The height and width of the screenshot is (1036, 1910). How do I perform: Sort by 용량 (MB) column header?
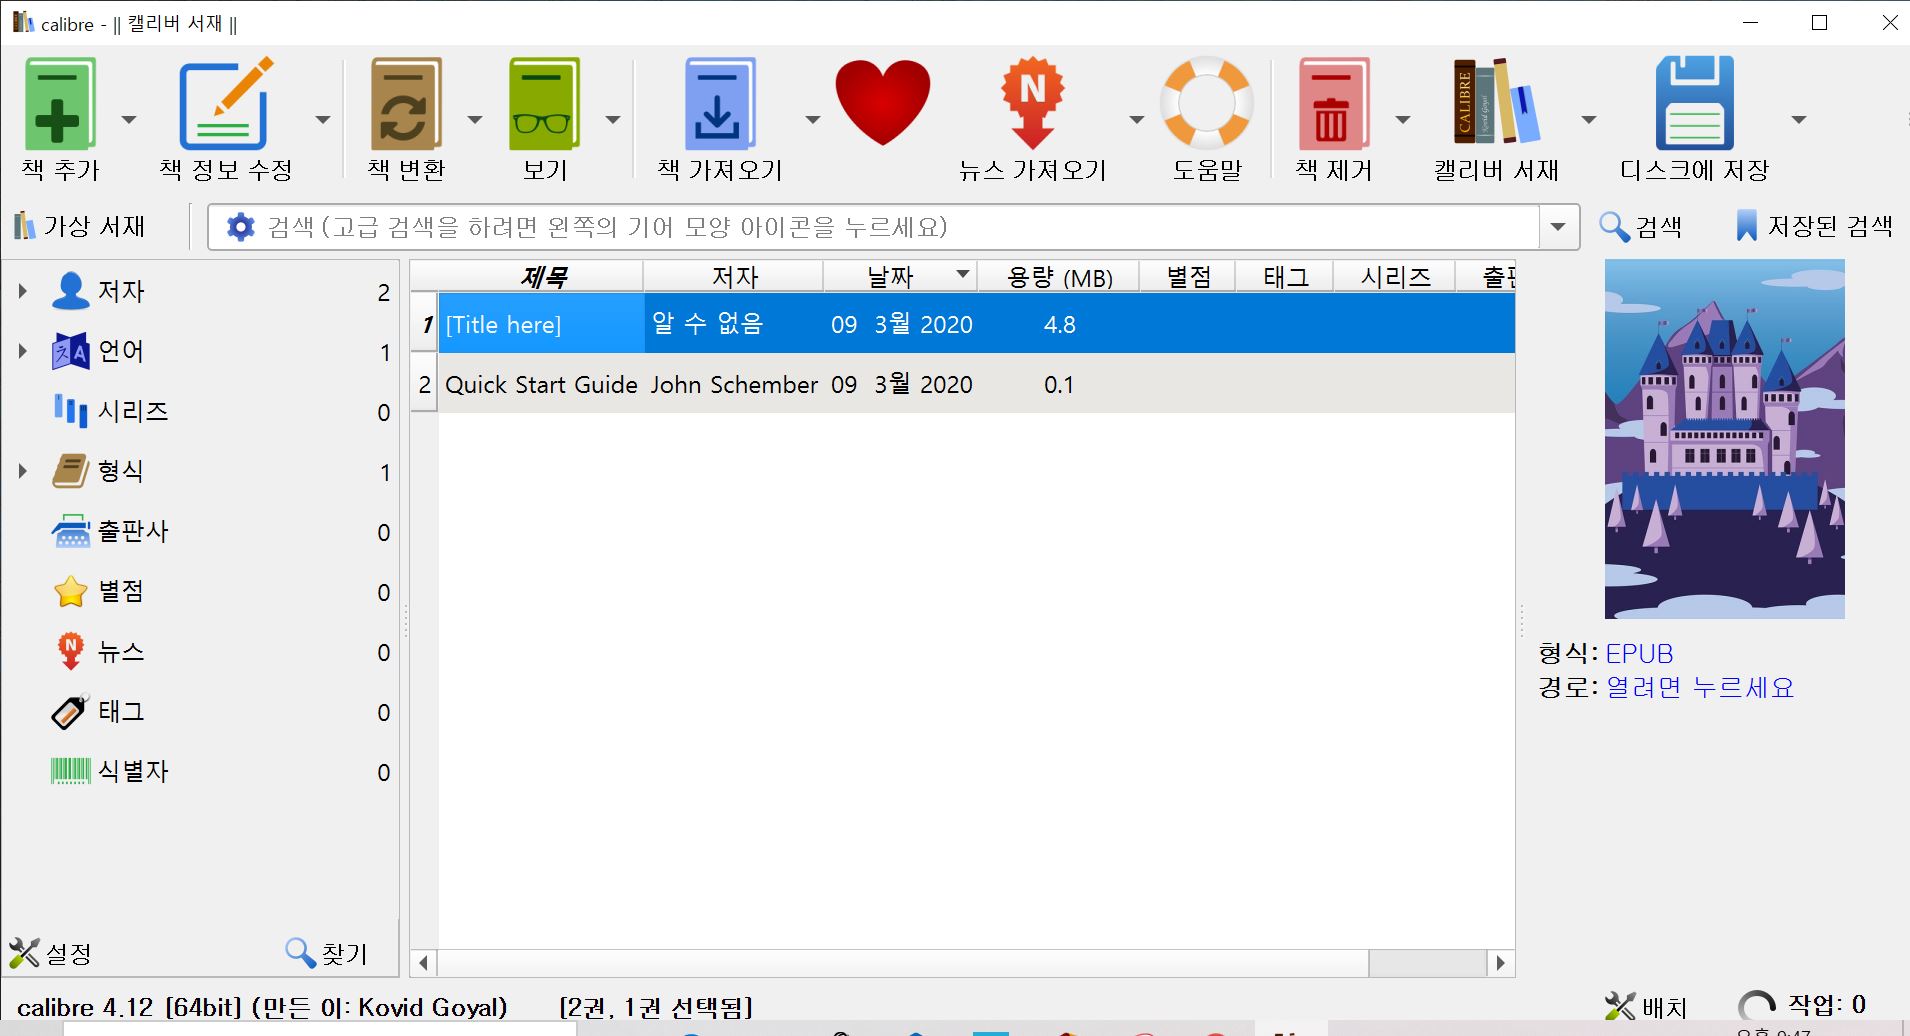[1059, 277]
